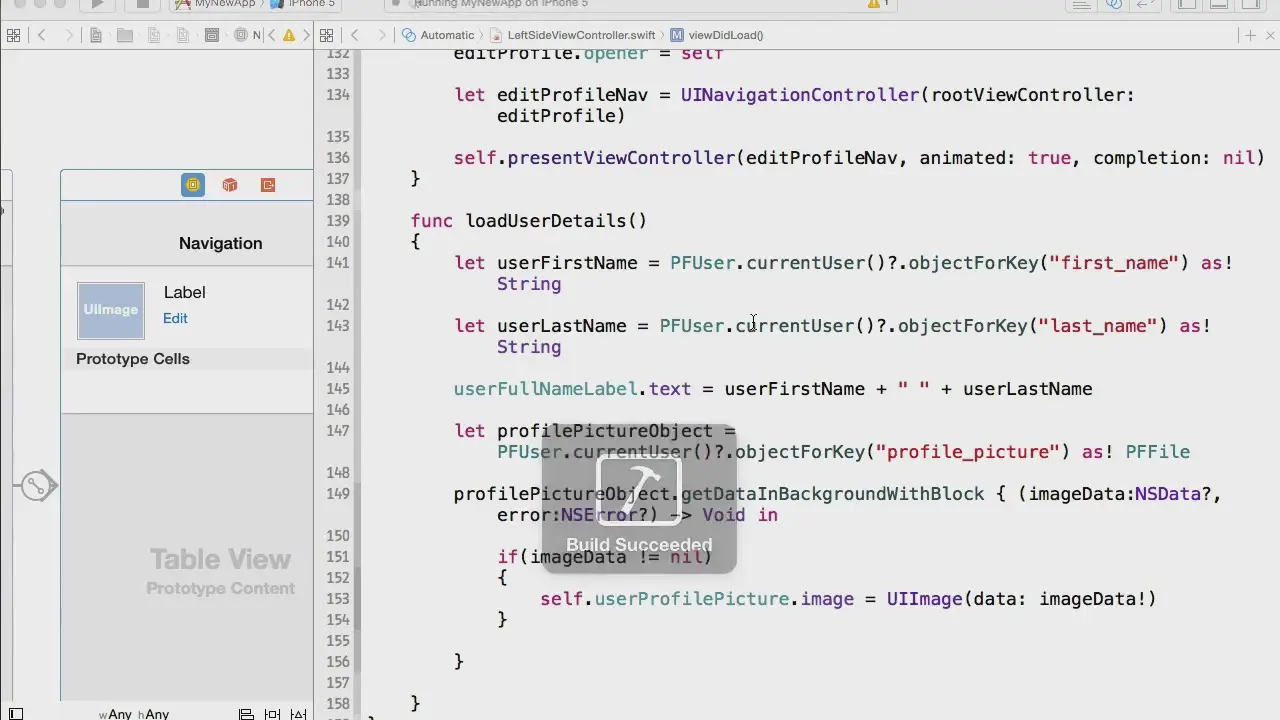The height and width of the screenshot is (720, 1280).
Task: Open related items menu in left editor
Action: click(13, 35)
